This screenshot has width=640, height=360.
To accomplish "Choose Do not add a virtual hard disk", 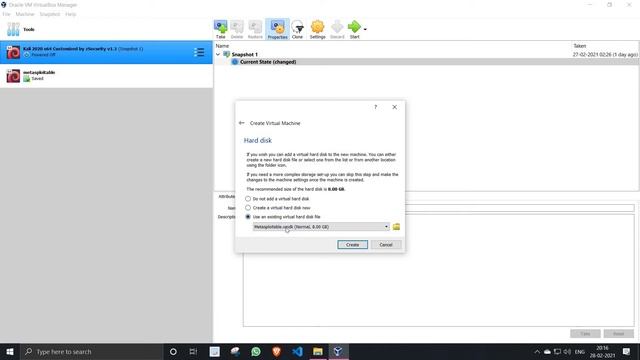I will tap(248, 199).
